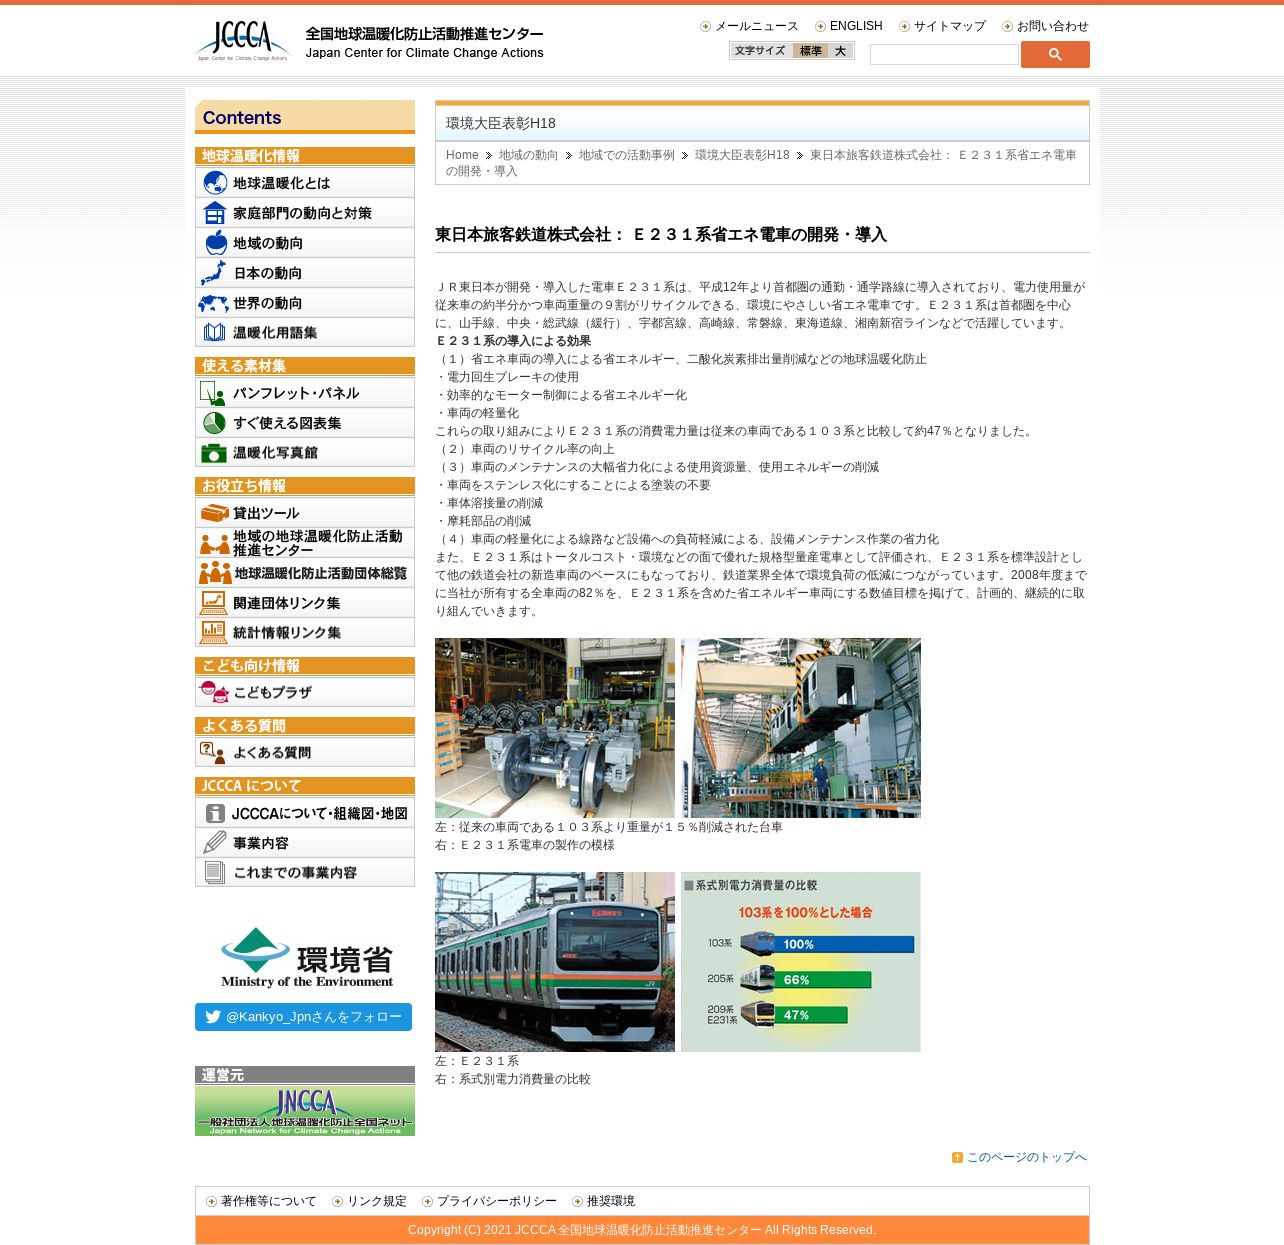Click the site search input field
1284x1245 pixels.
944,55
